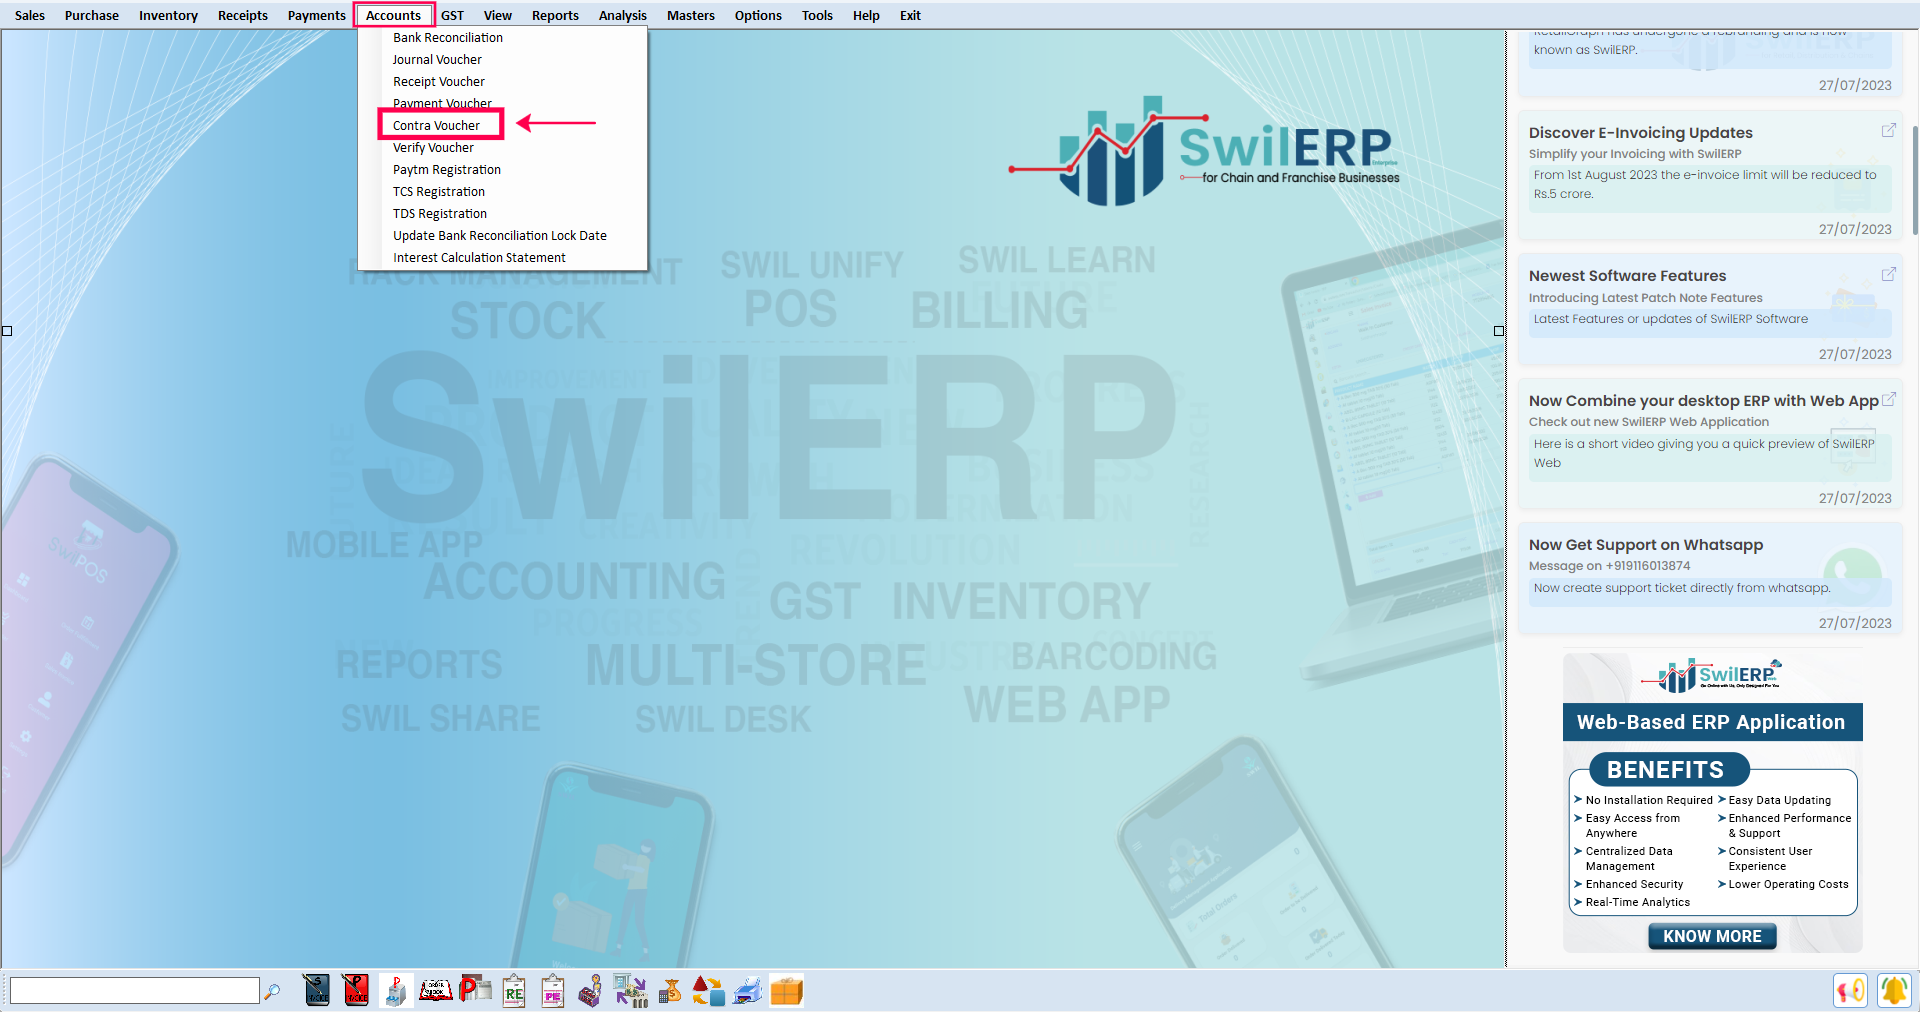
Task: Open the Payments menu
Action: pos(316,15)
